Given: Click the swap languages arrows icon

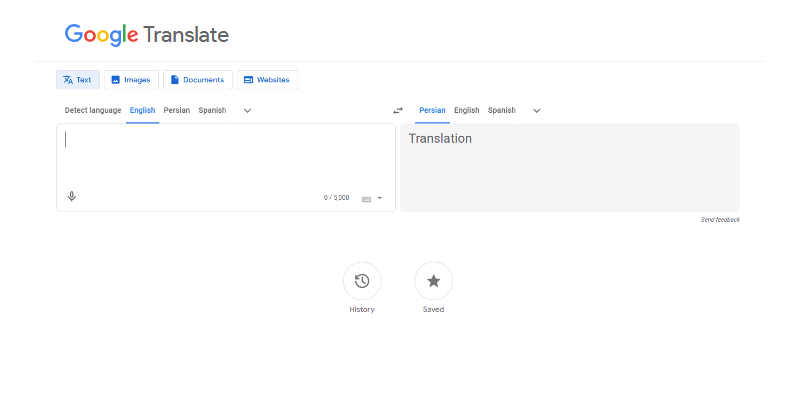Looking at the screenshot, I should pyautogui.click(x=397, y=111).
